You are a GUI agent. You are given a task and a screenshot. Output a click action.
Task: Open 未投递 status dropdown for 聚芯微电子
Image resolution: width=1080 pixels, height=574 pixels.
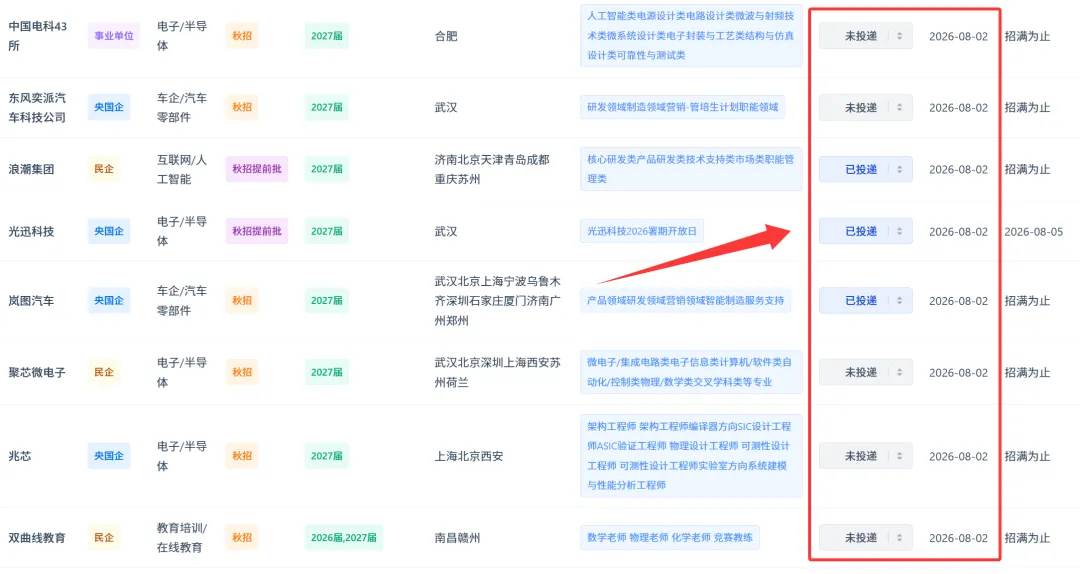pyautogui.click(x=865, y=372)
